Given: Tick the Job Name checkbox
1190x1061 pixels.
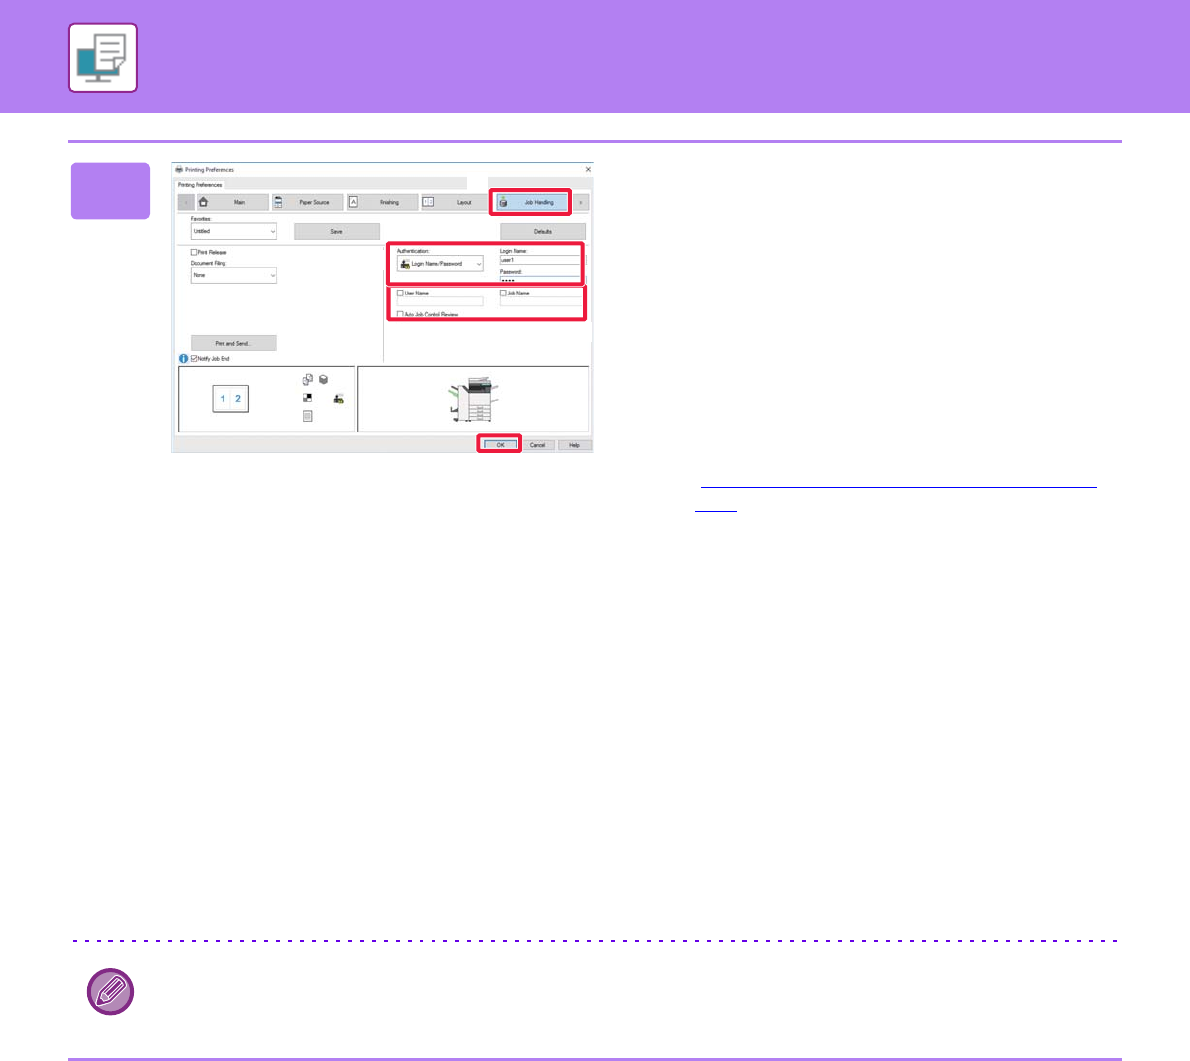Looking at the screenshot, I should [502, 293].
